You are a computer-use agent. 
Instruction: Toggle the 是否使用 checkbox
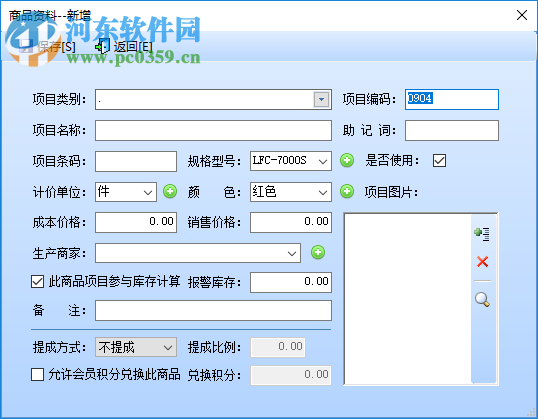pyautogui.click(x=439, y=160)
